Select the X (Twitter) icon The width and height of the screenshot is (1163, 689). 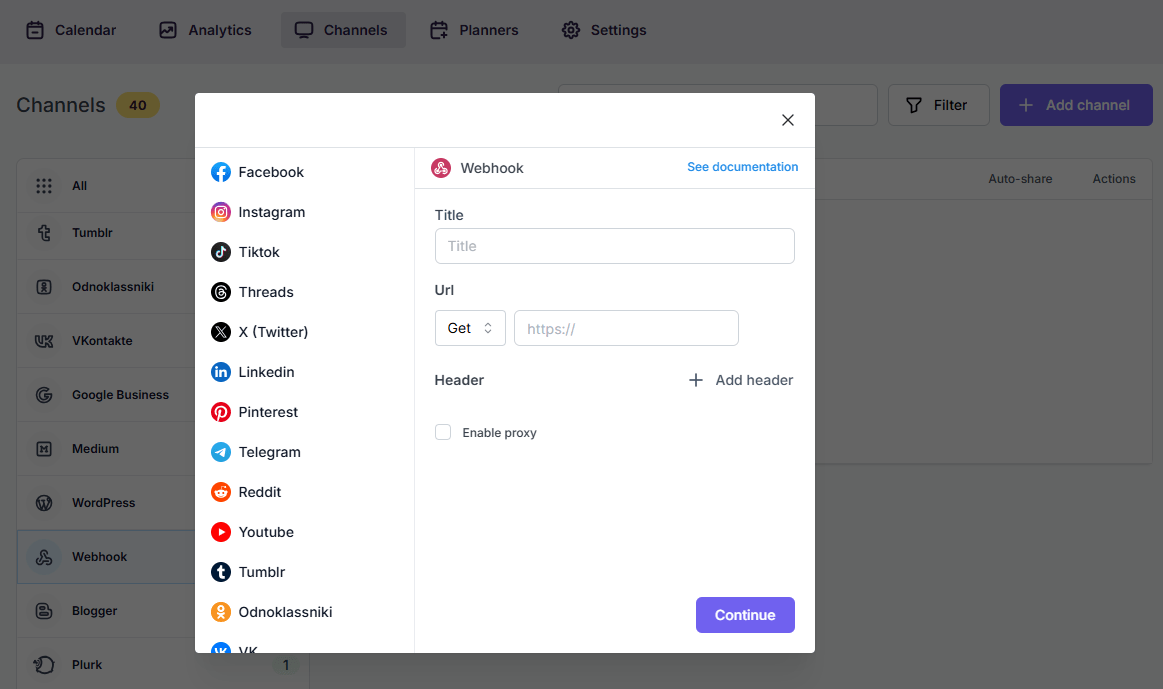(220, 332)
